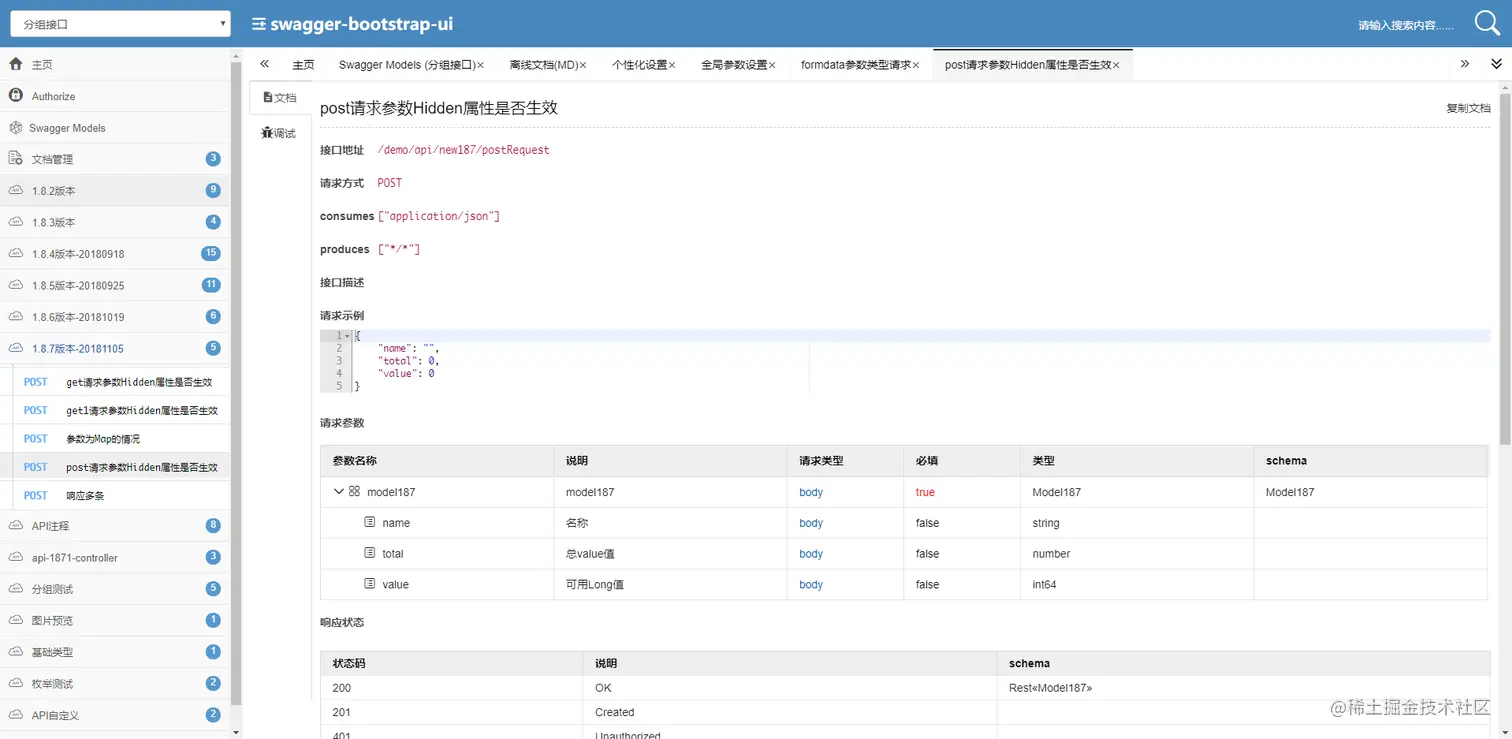Expand the 1.8.6版本-20181019 group
1512x739 pixels.
pos(115,317)
